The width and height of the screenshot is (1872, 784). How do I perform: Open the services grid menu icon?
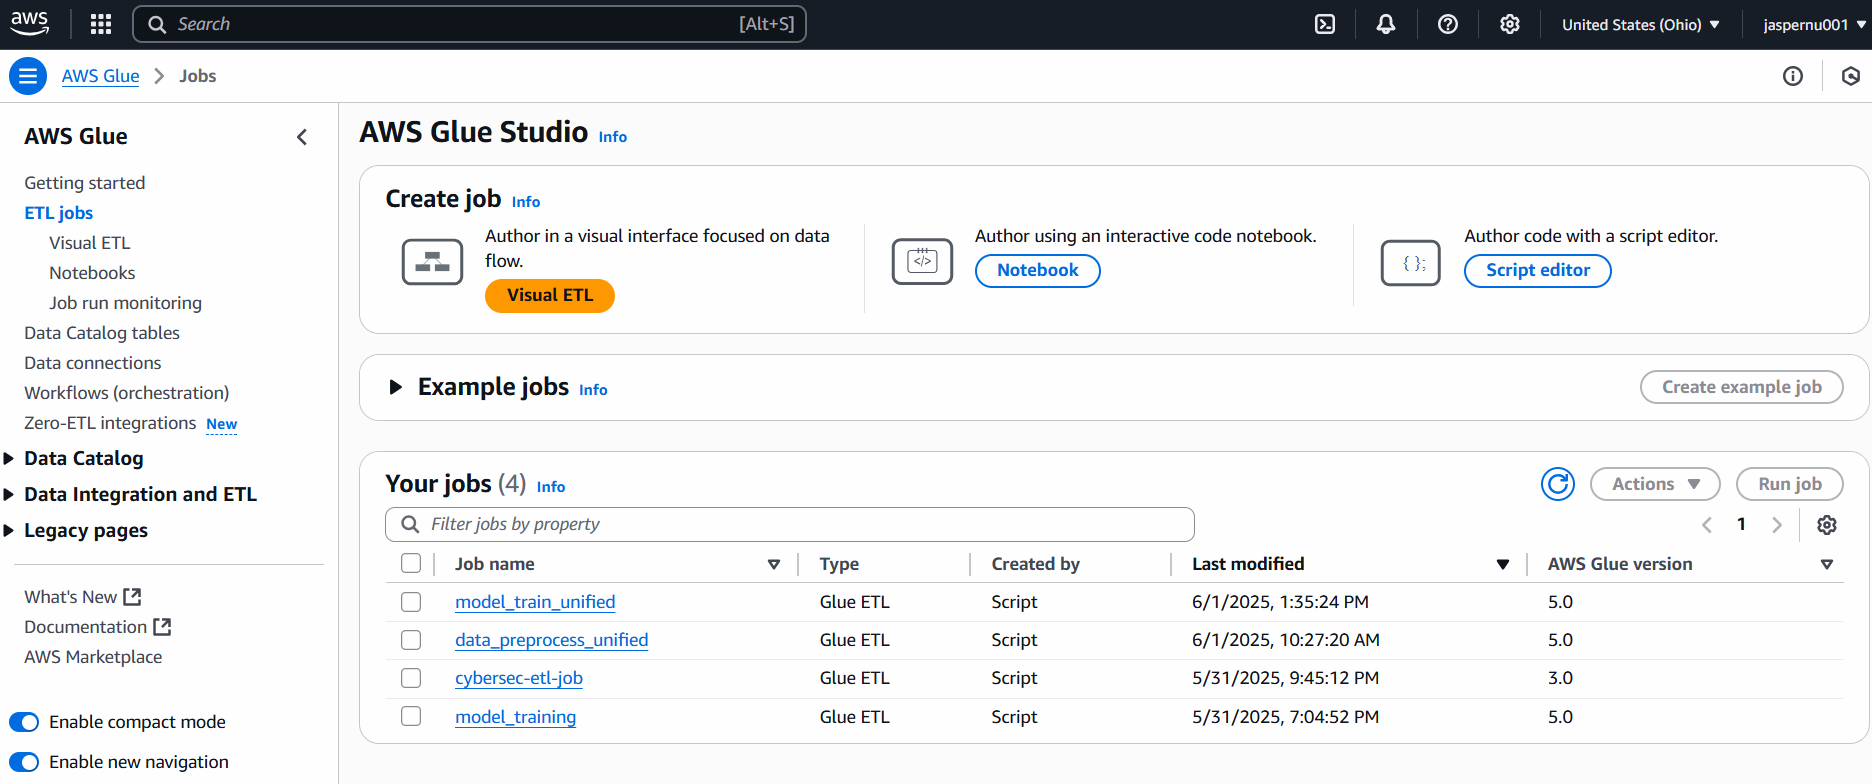point(101,24)
